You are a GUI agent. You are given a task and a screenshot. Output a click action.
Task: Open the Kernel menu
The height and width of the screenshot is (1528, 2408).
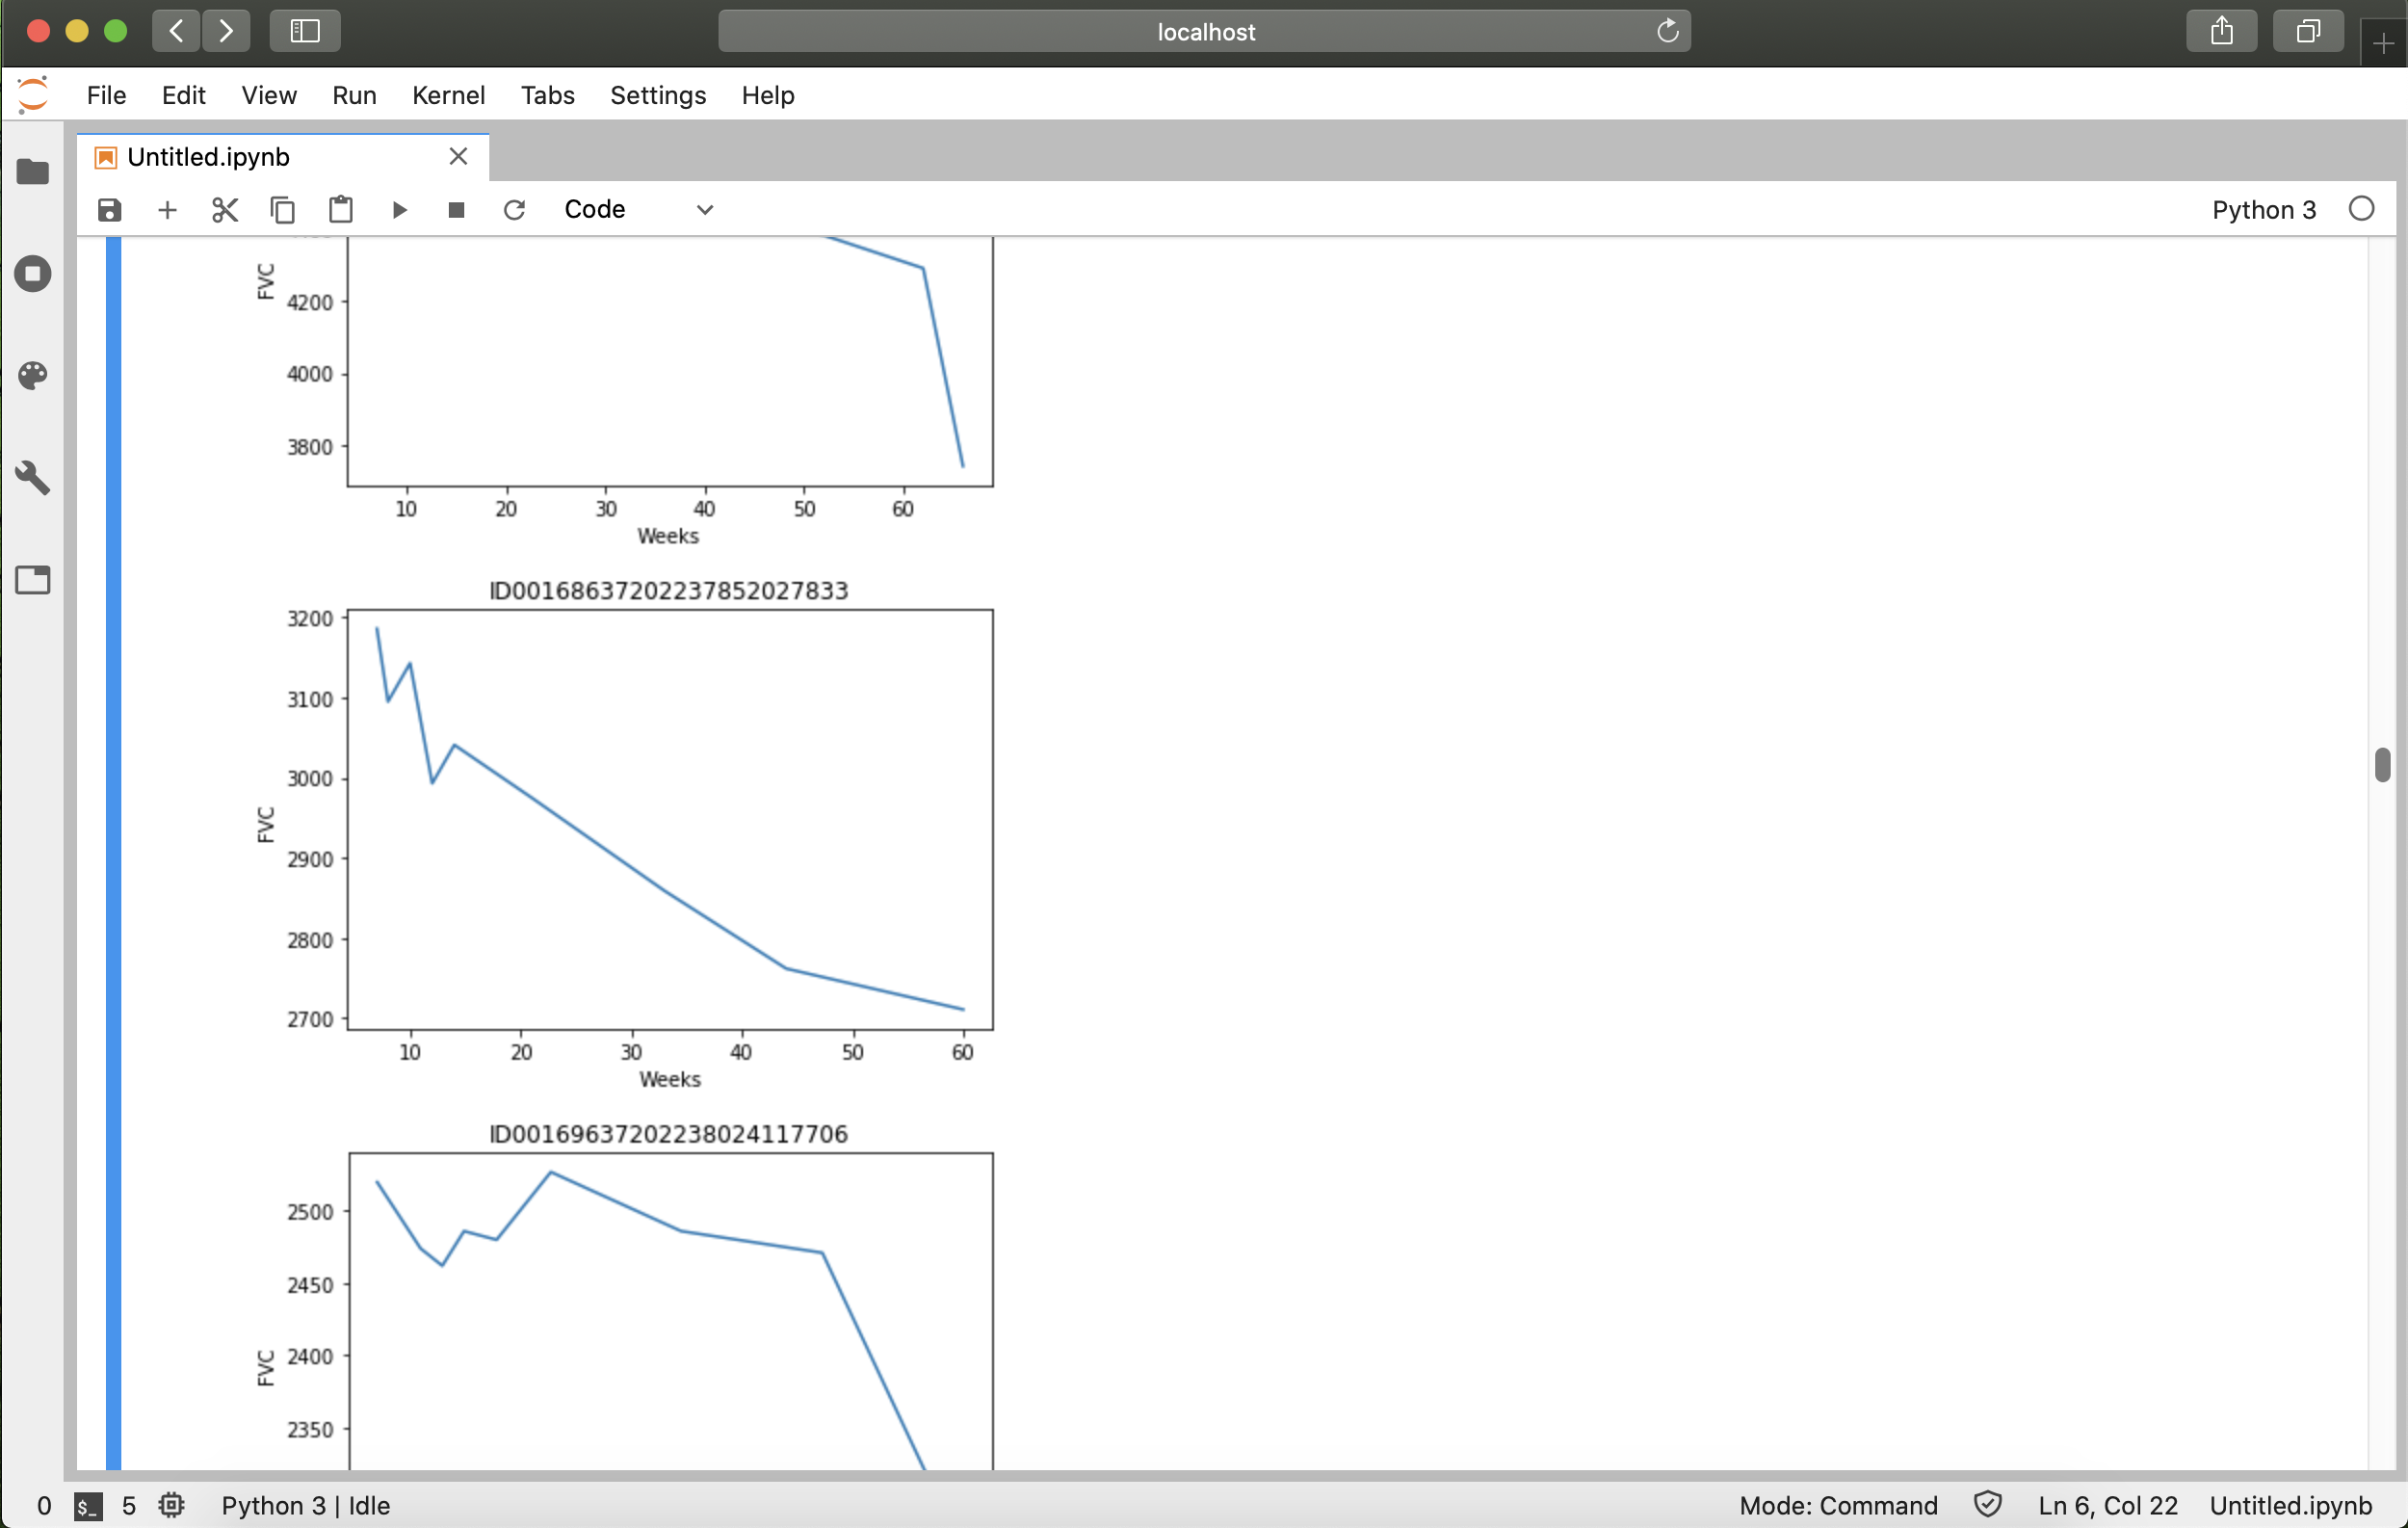(448, 95)
